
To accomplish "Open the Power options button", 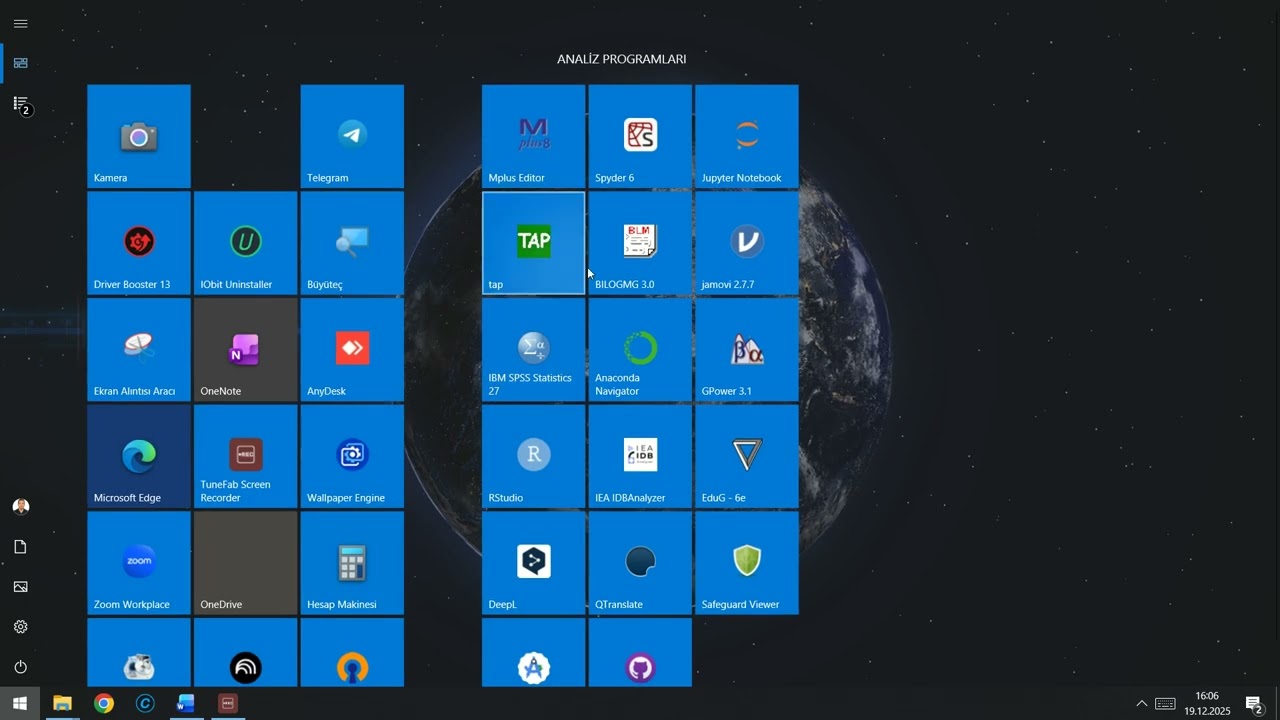I will pos(20,666).
